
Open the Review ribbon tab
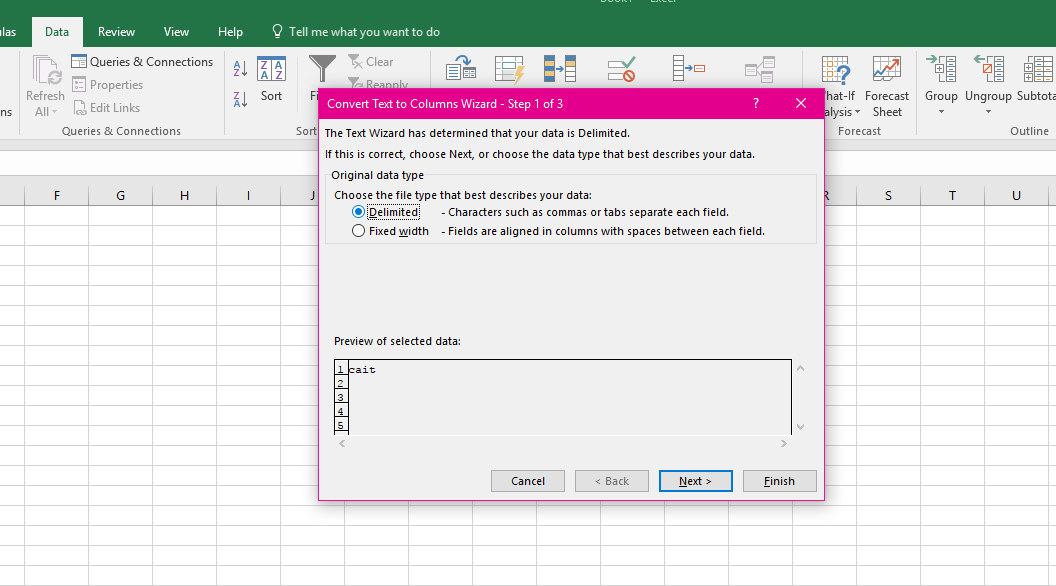[x=116, y=32]
